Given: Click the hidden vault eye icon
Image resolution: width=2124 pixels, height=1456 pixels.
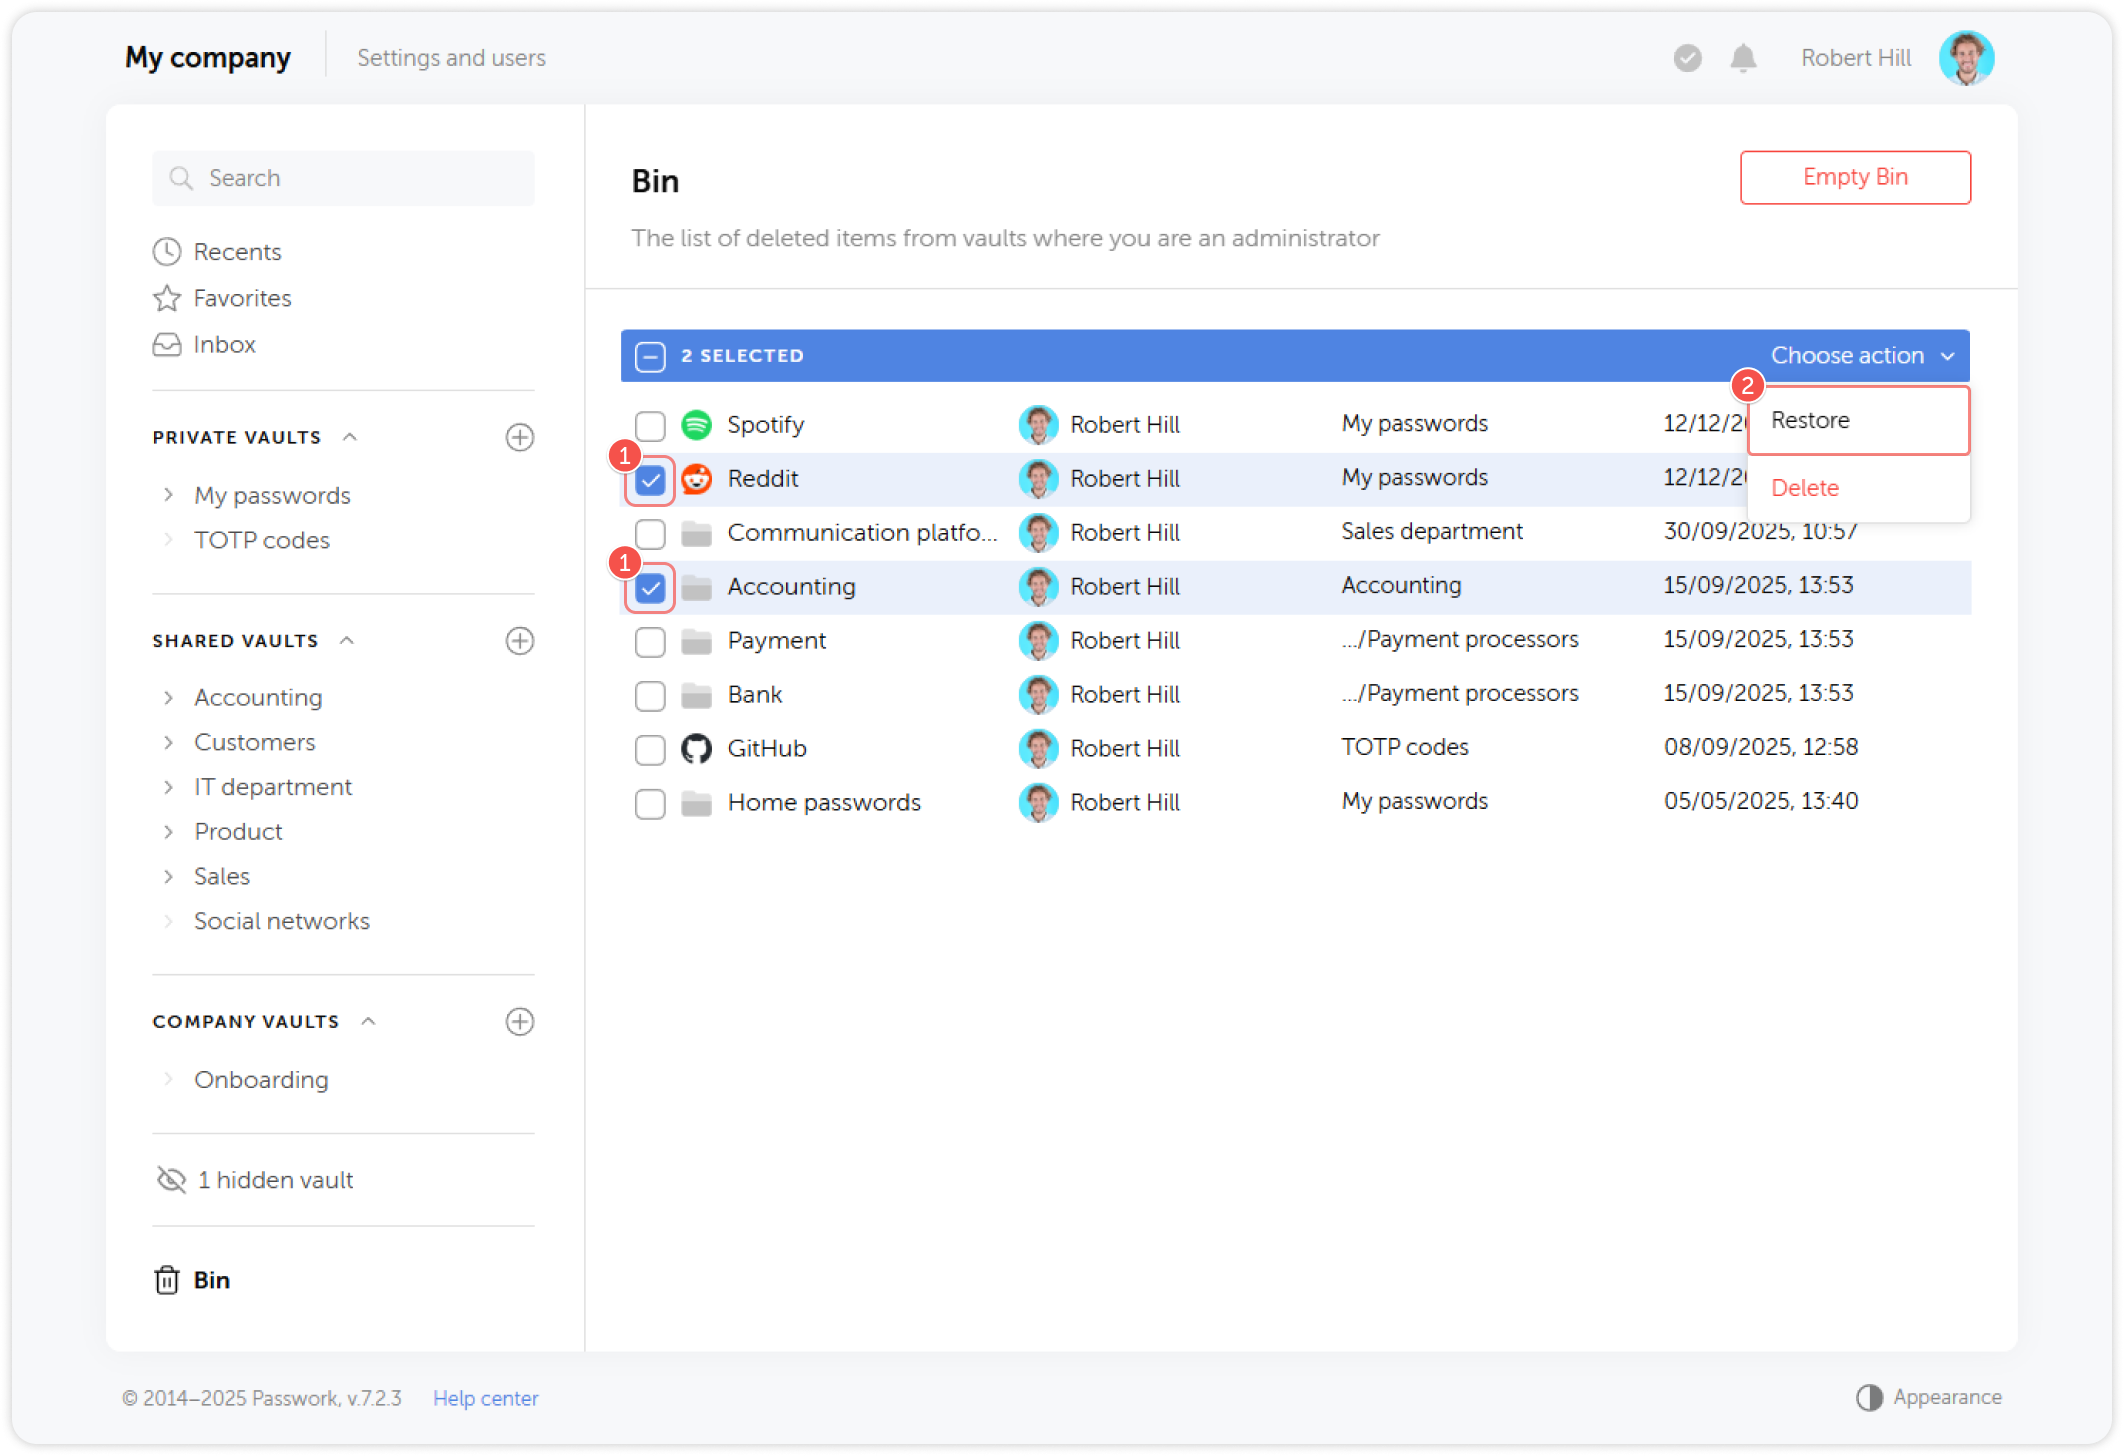Looking at the screenshot, I should pyautogui.click(x=172, y=1180).
